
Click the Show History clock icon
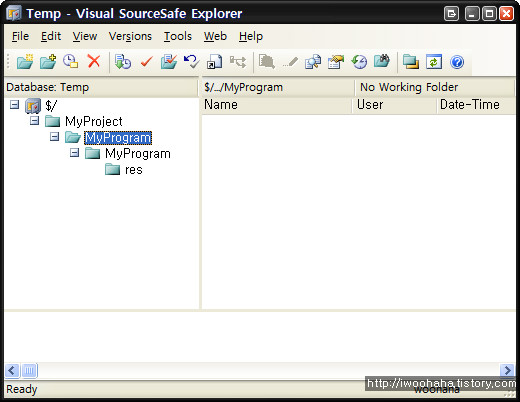[x=359, y=62]
